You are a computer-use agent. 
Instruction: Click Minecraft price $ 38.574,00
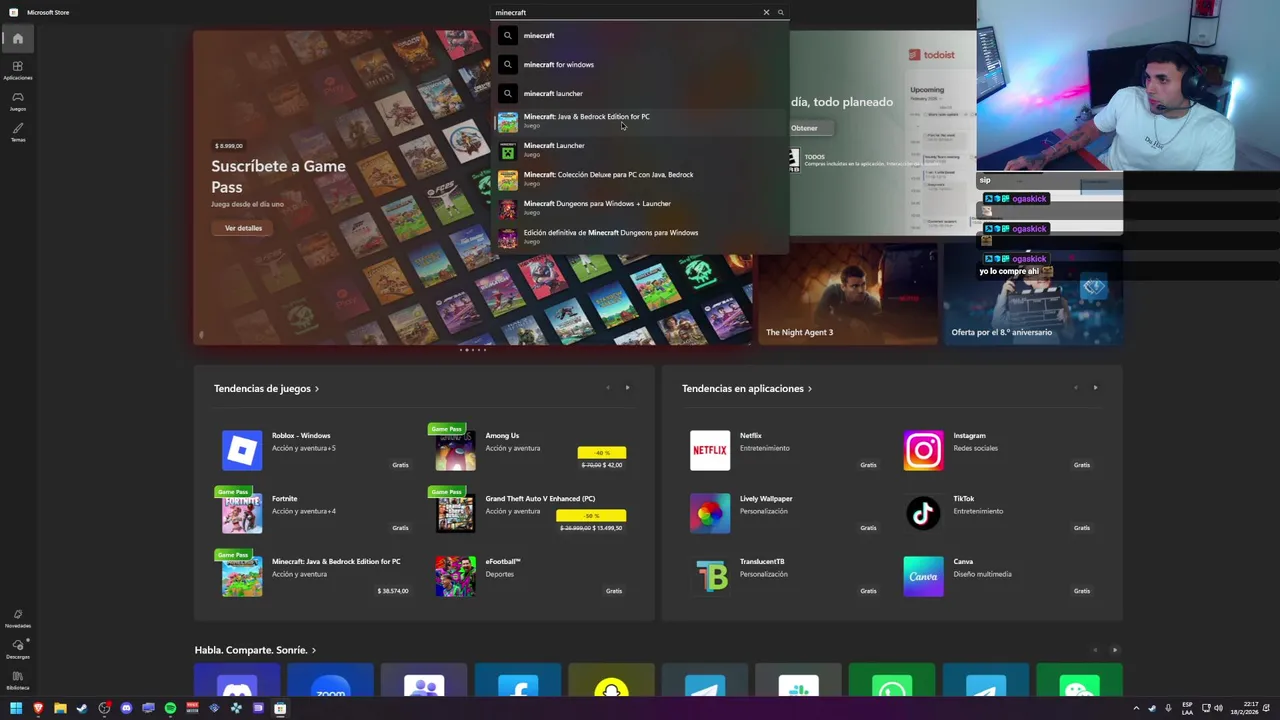(x=393, y=591)
